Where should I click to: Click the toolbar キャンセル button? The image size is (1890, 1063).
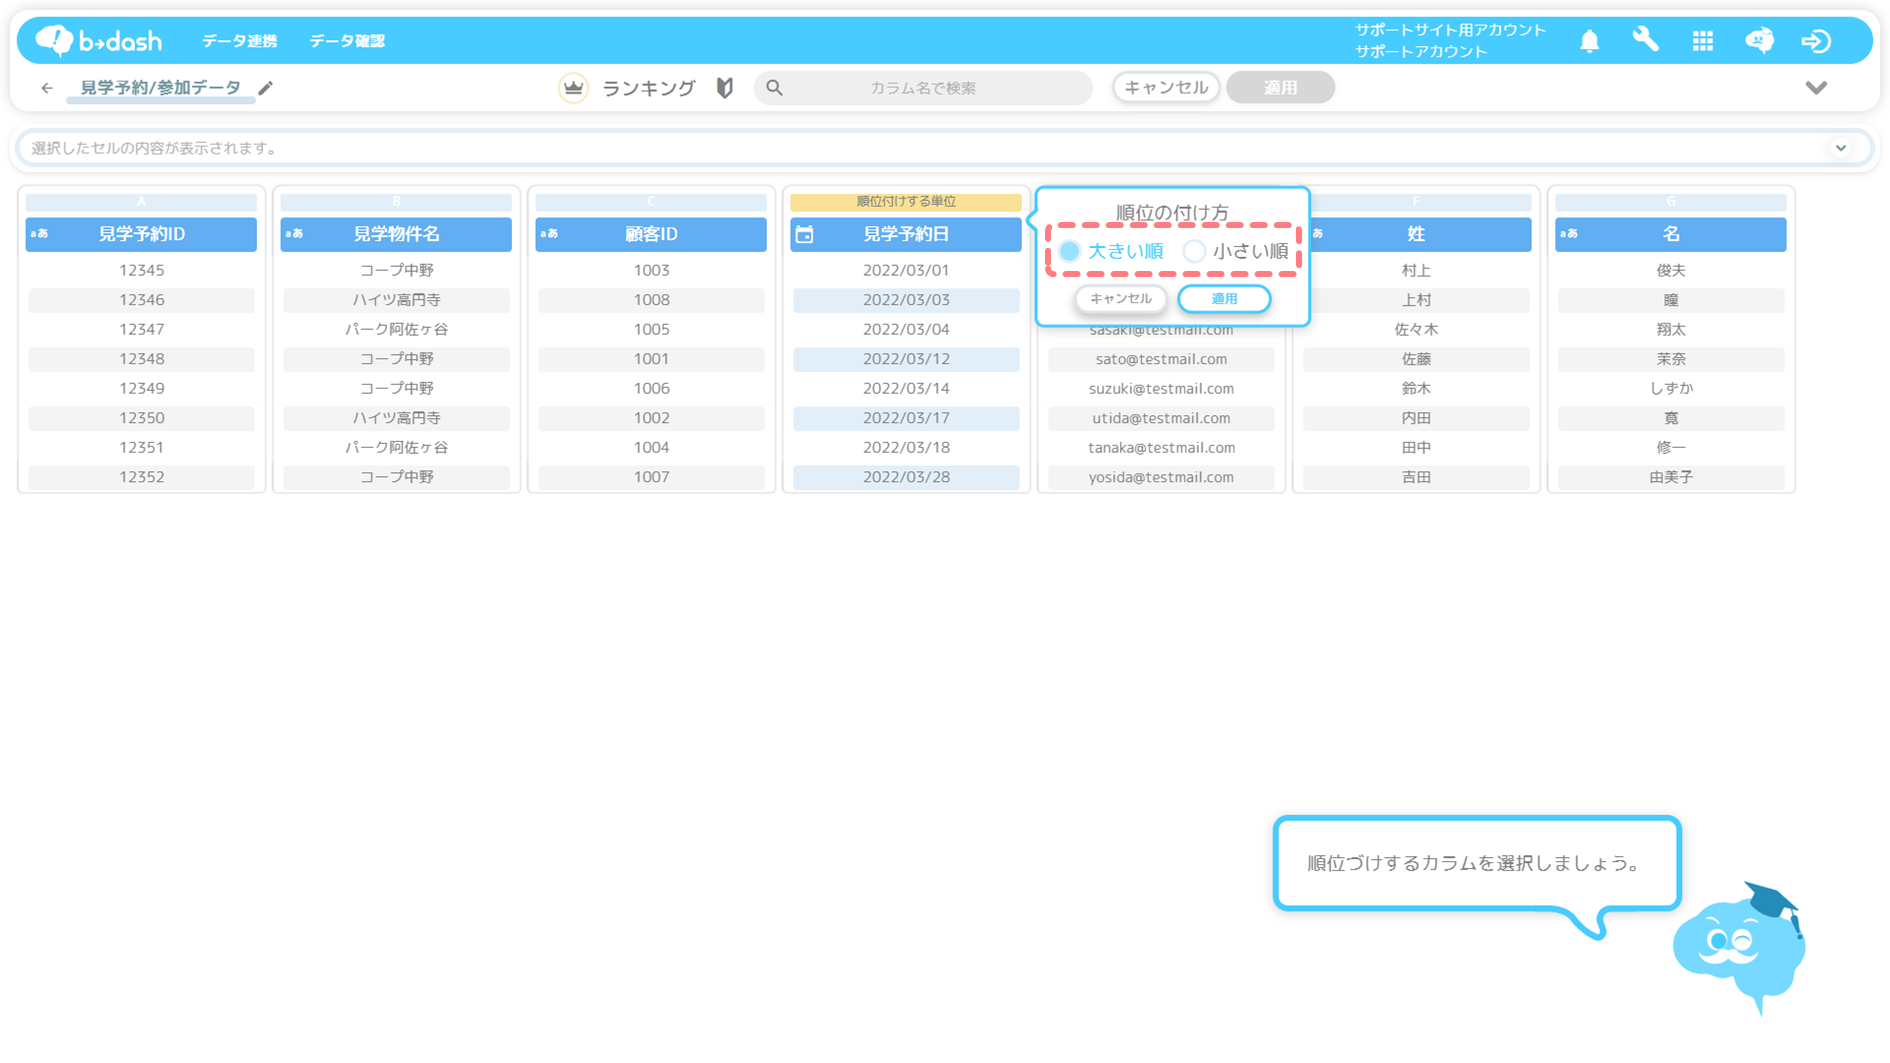[x=1165, y=88]
